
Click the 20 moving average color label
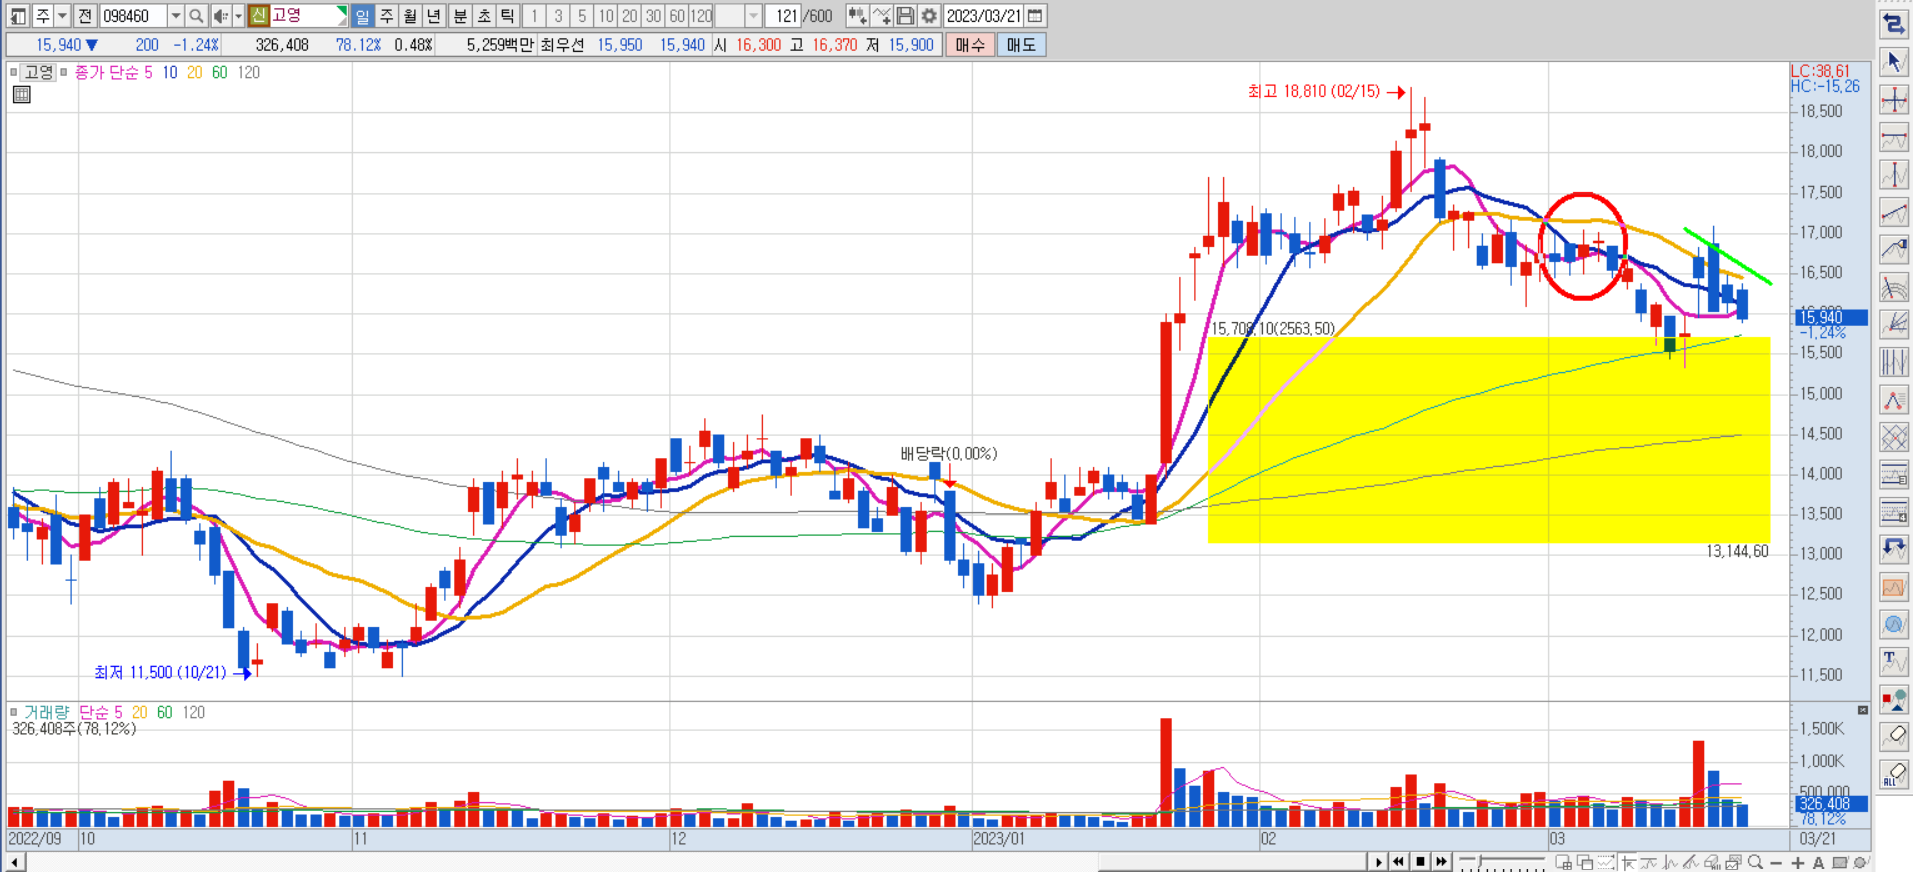[194, 72]
